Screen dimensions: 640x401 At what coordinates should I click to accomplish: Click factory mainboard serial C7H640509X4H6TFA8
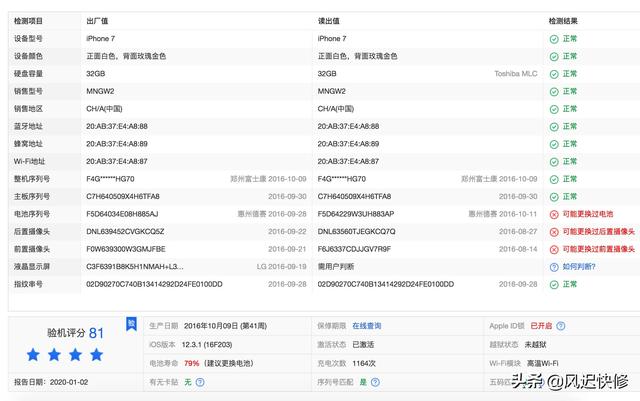tap(123, 196)
